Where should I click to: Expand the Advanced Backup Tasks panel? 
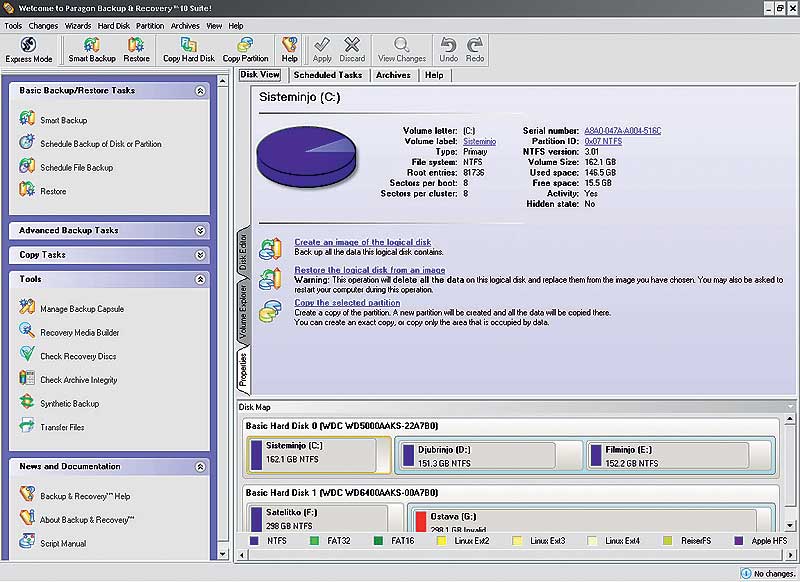coord(201,231)
